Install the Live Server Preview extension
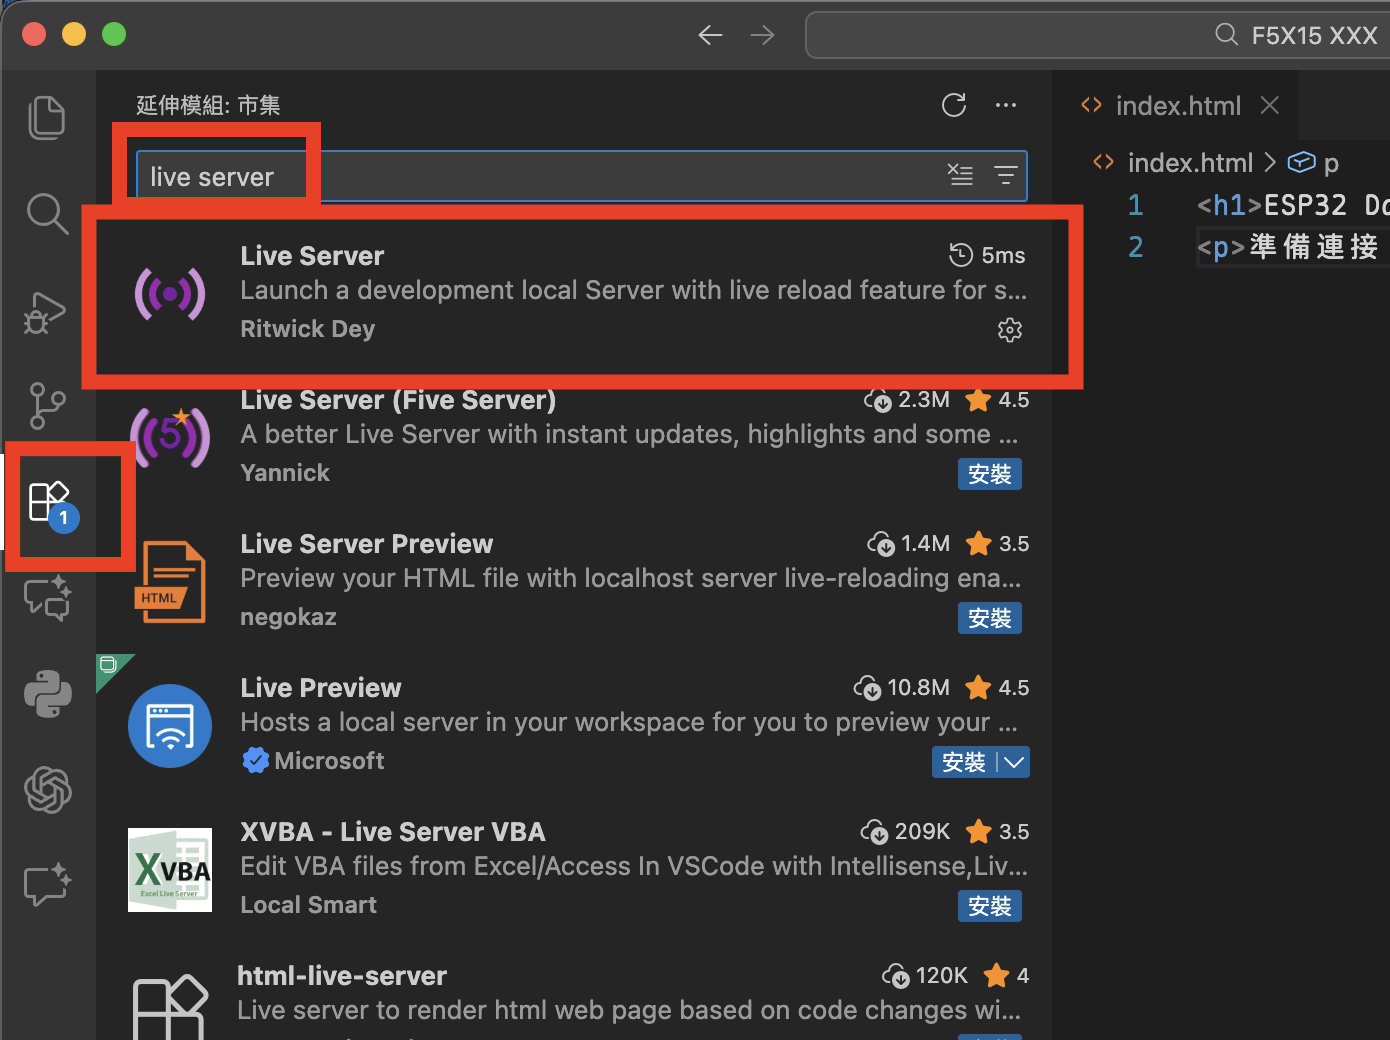1390x1040 pixels. [989, 618]
